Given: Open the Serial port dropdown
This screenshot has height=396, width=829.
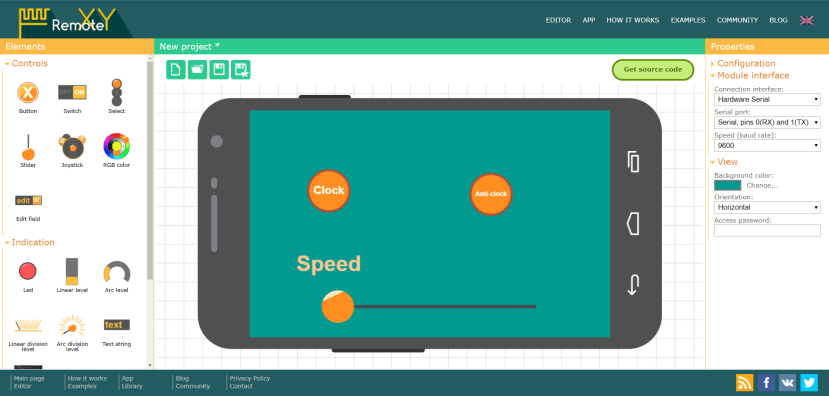Looking at the screenshot, I should tap(767, 122).
